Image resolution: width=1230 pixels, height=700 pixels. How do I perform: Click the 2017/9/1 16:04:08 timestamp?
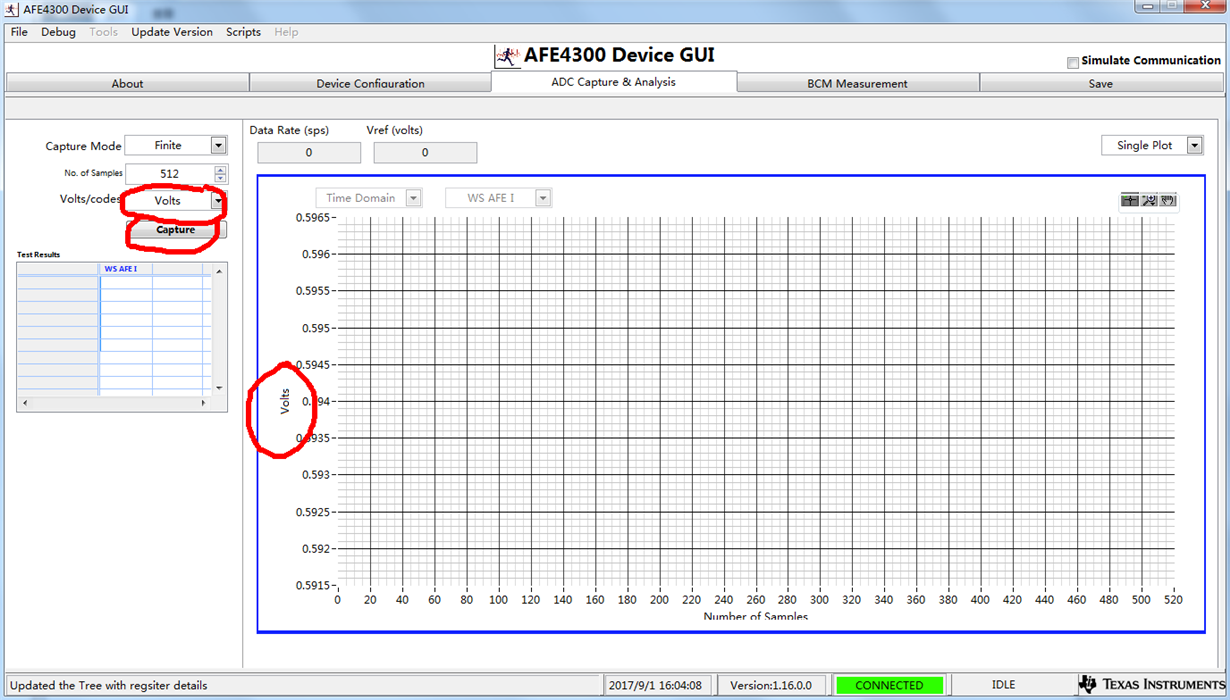(654, 685)
